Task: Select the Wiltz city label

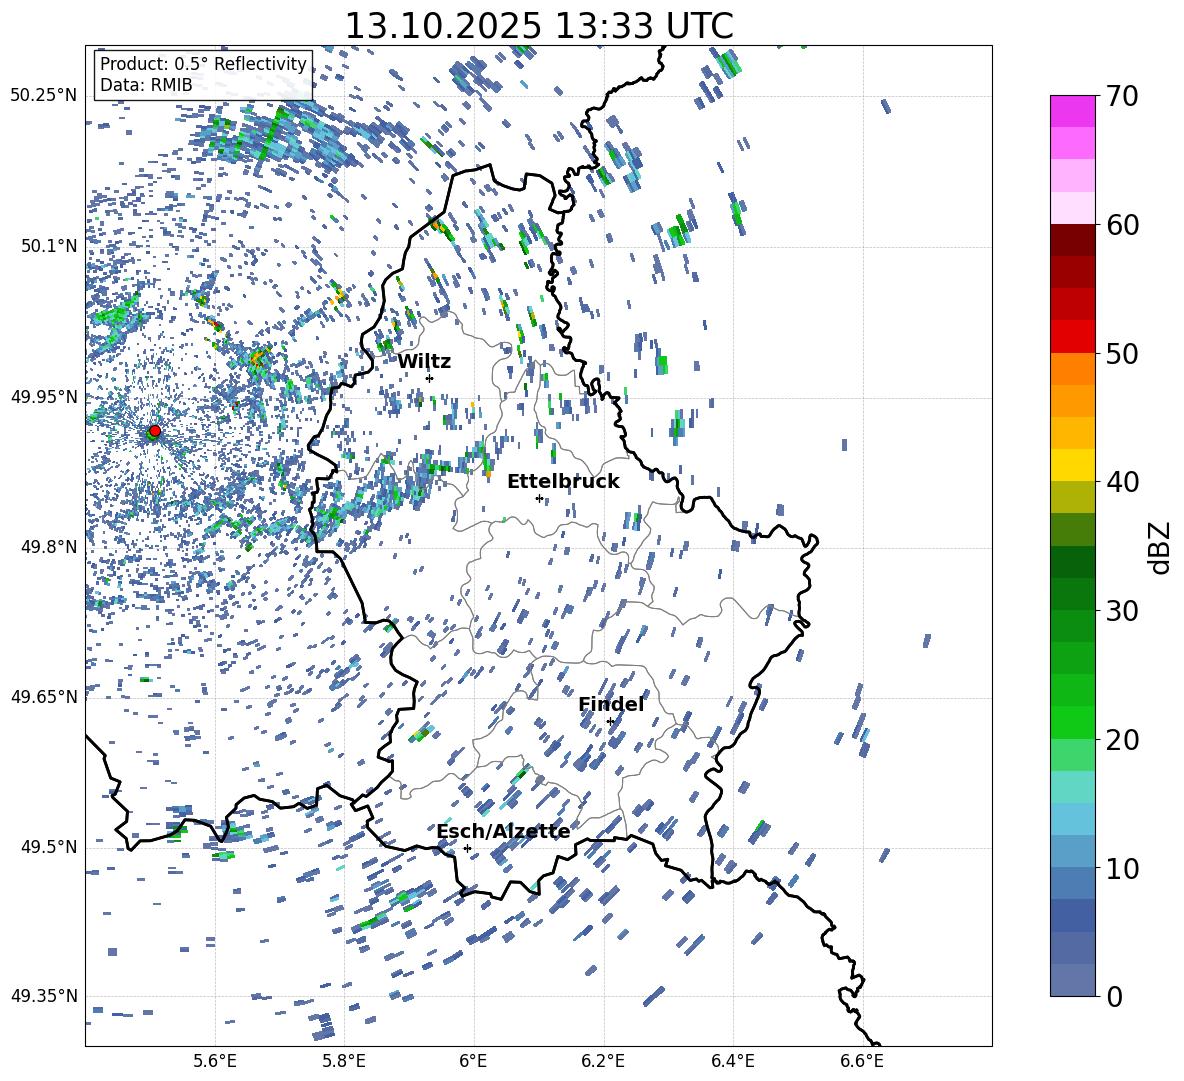Action: (x=424, y=361)
